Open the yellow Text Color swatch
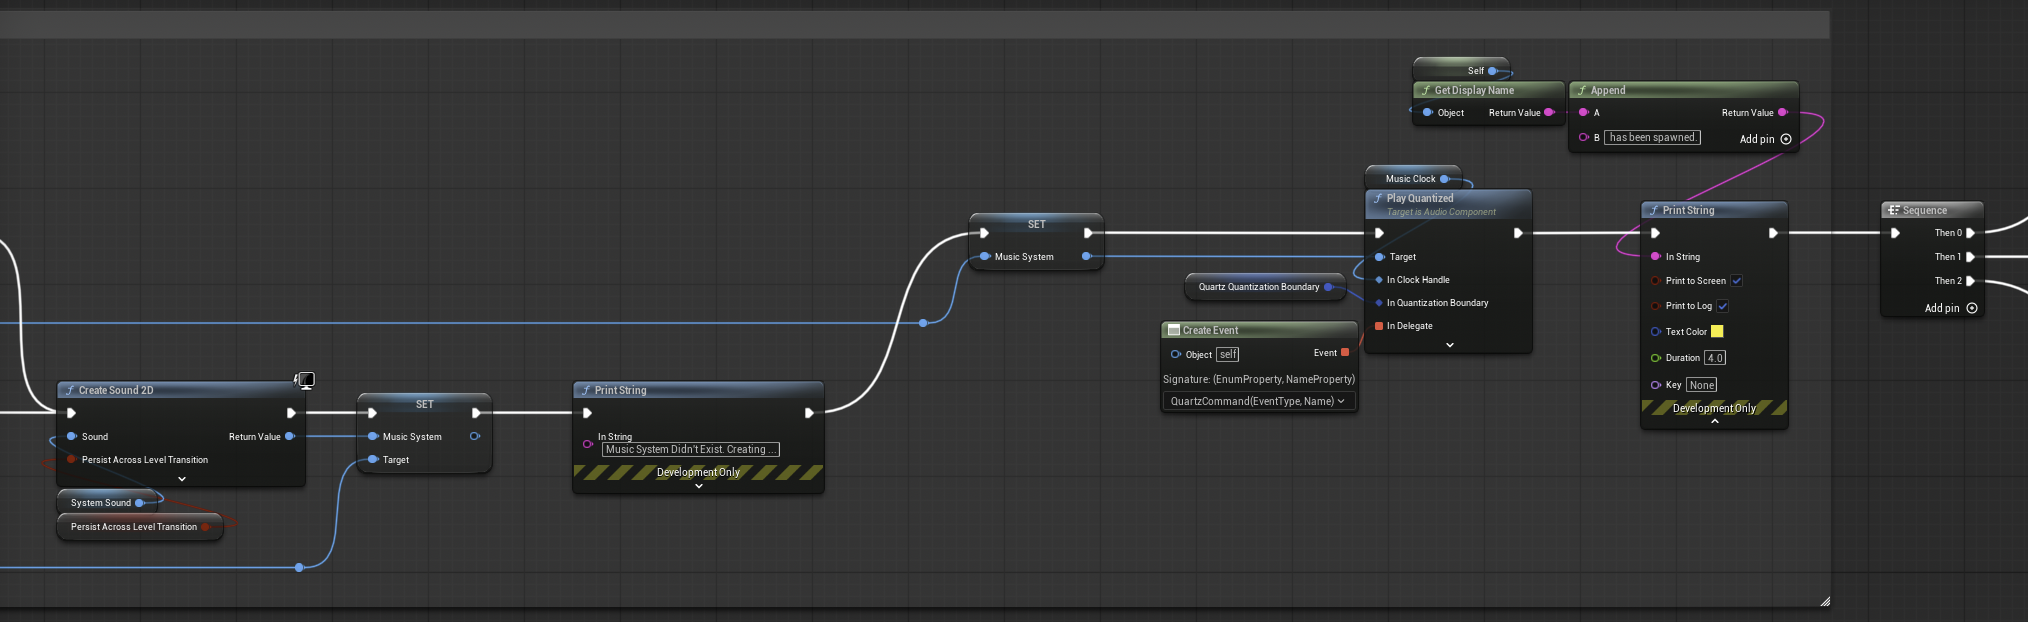 coord(1717,332)
